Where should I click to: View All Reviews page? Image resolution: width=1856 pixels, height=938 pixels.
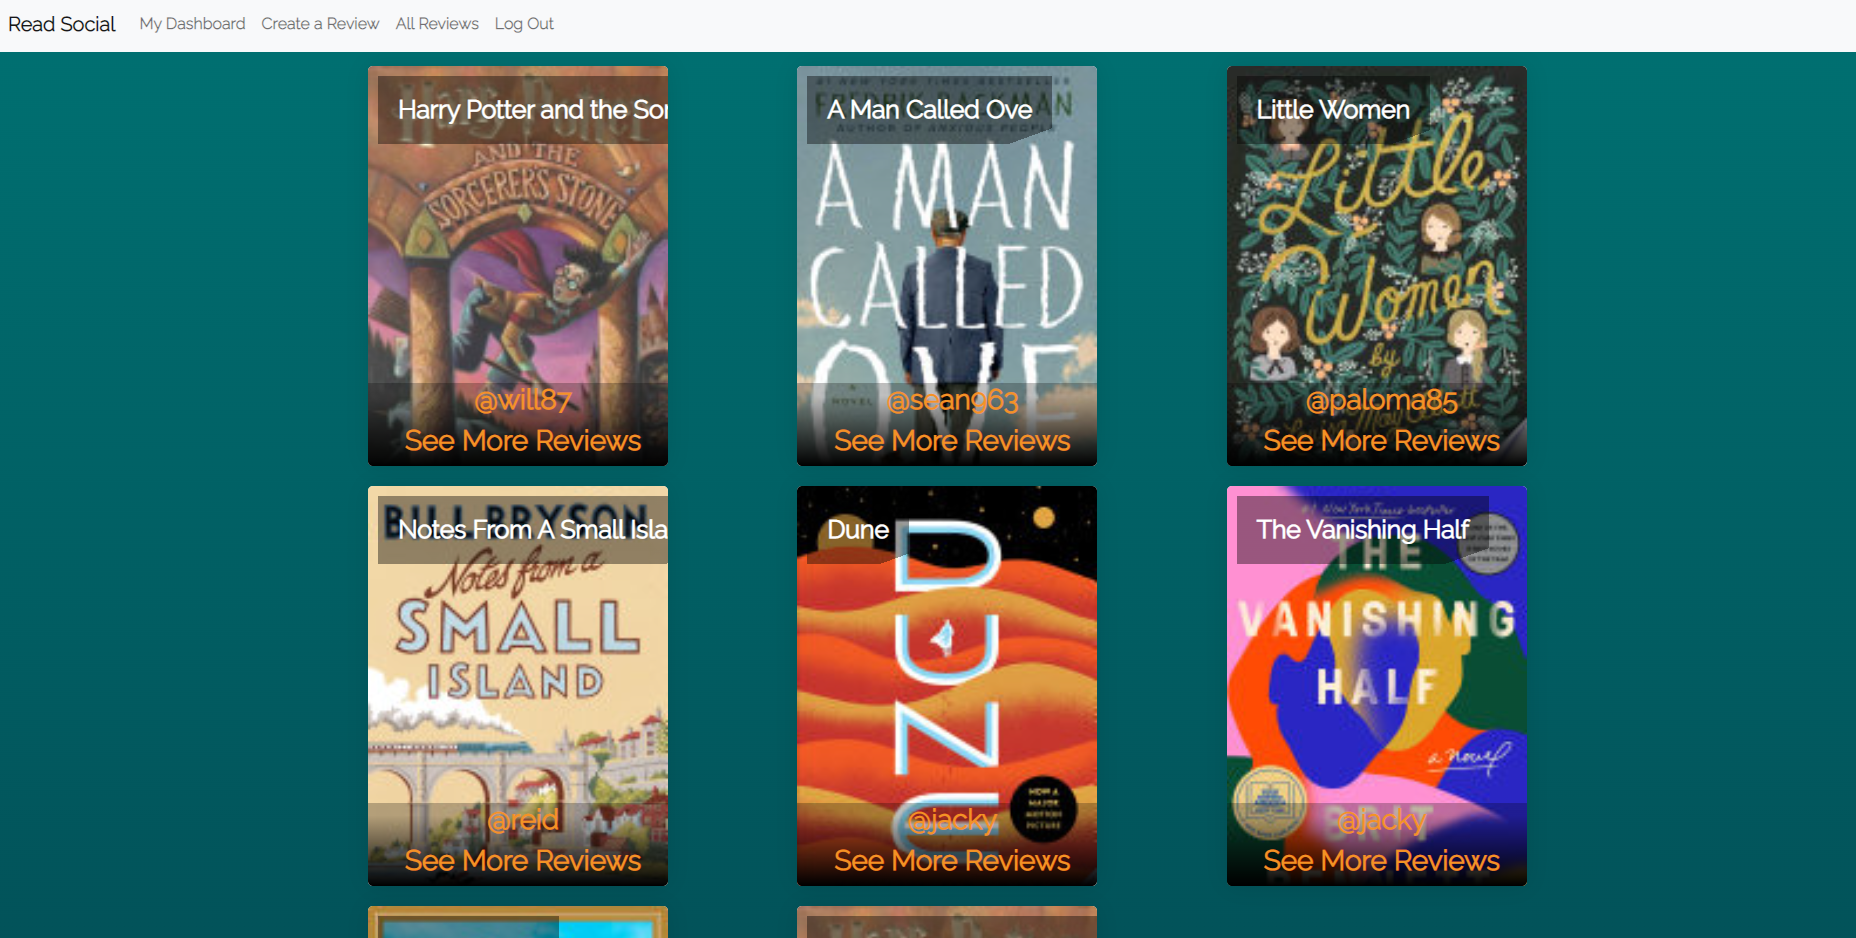pos(437,24)
